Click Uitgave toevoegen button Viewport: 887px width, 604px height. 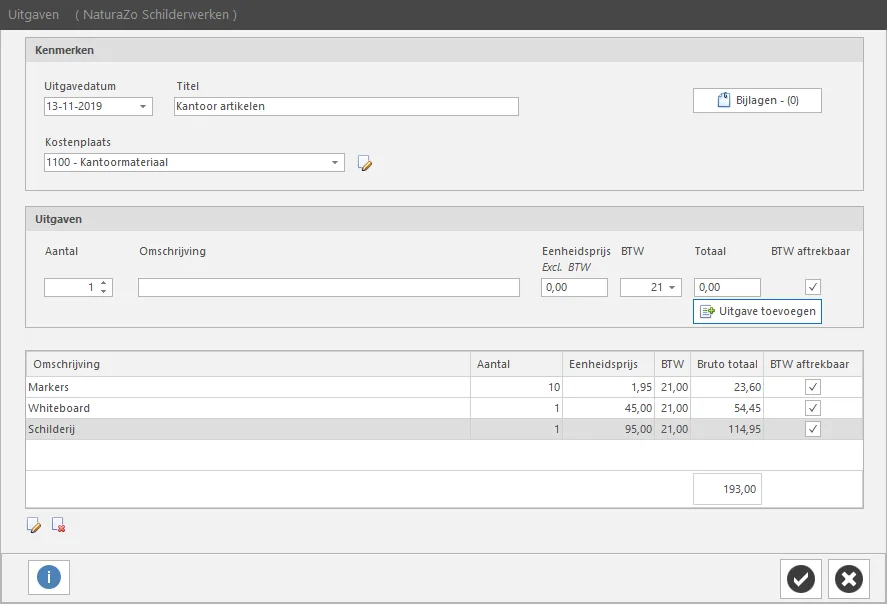point(757,312)
